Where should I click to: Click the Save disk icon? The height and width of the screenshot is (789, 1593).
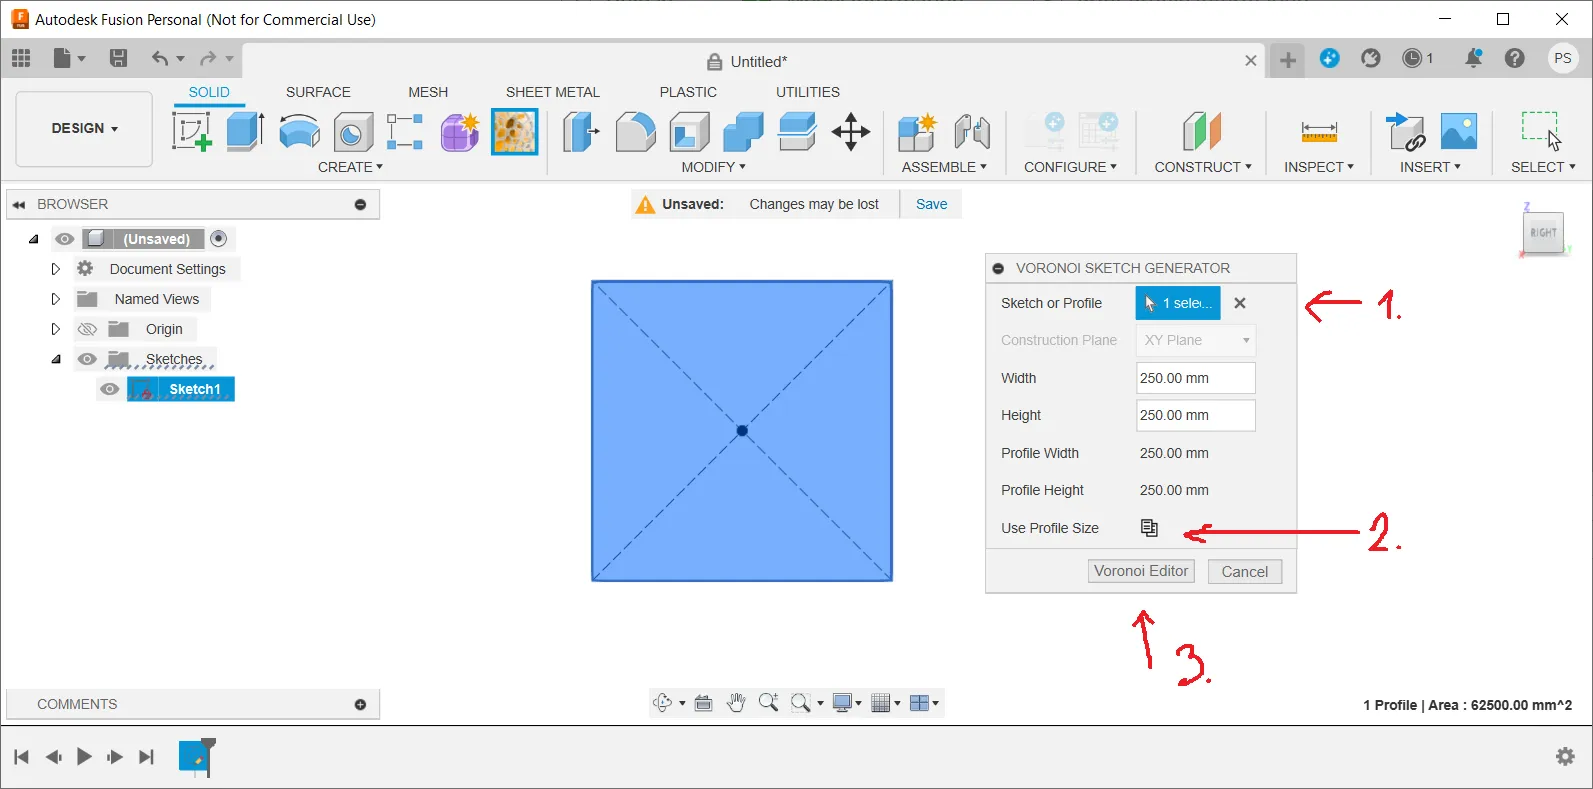point(118,58)
